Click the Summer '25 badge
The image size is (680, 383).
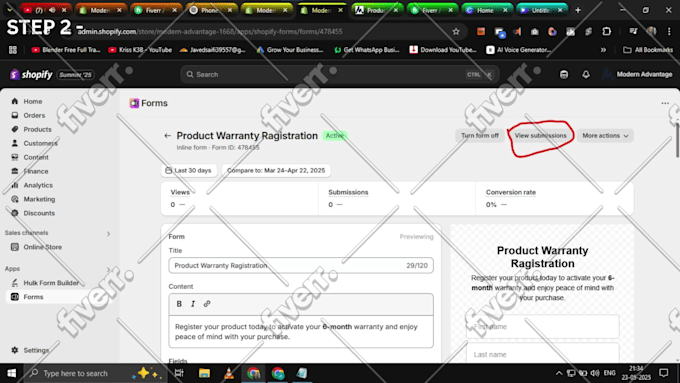click(x=75, y=75)
